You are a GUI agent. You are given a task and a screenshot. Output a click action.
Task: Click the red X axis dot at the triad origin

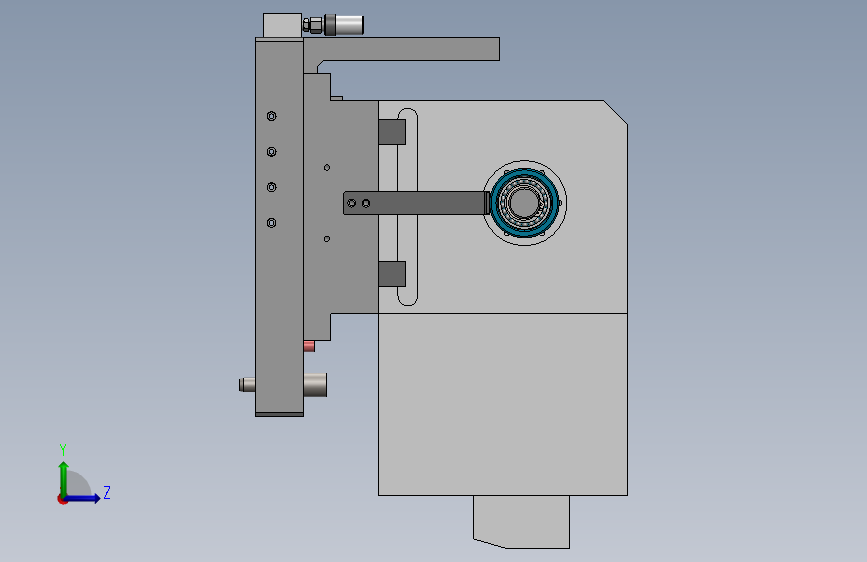[61, 500]
